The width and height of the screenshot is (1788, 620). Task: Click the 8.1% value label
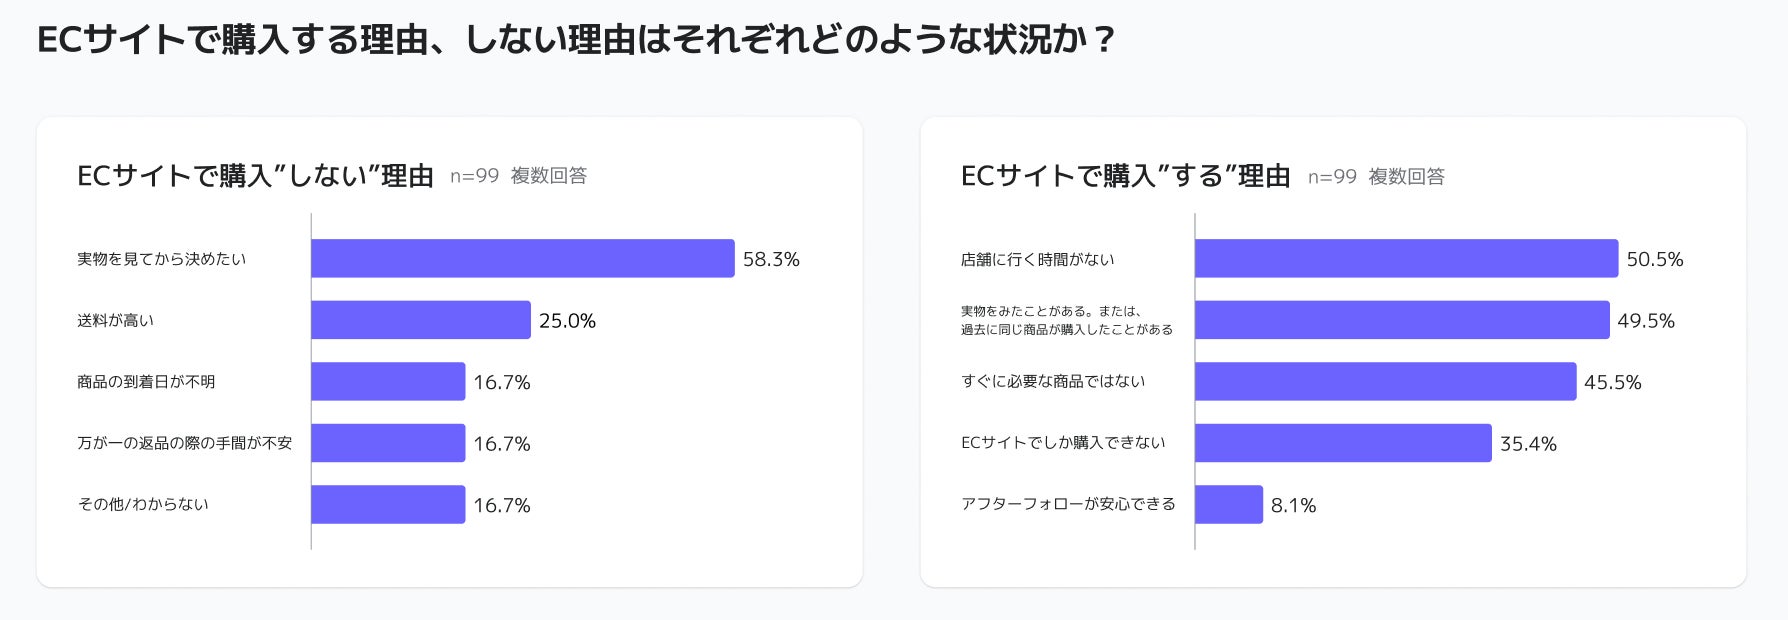(1293, 505)
